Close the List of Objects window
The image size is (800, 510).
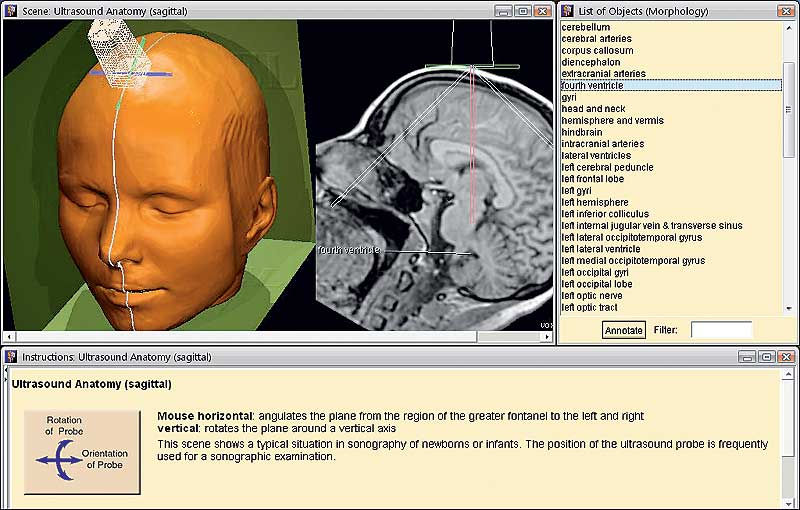pos(786,11)
